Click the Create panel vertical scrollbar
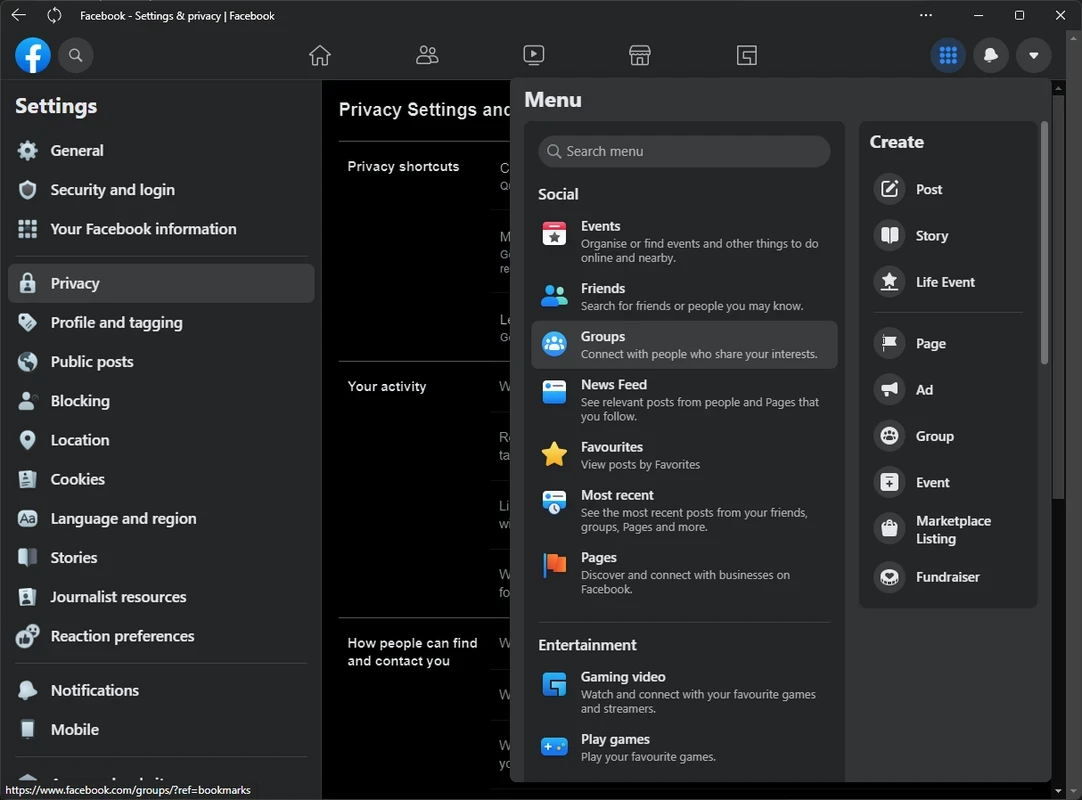 pos(1044,243)
